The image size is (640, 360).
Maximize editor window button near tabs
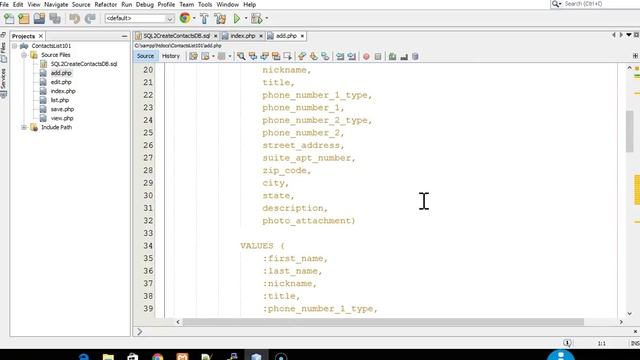(x=636, y=35)
